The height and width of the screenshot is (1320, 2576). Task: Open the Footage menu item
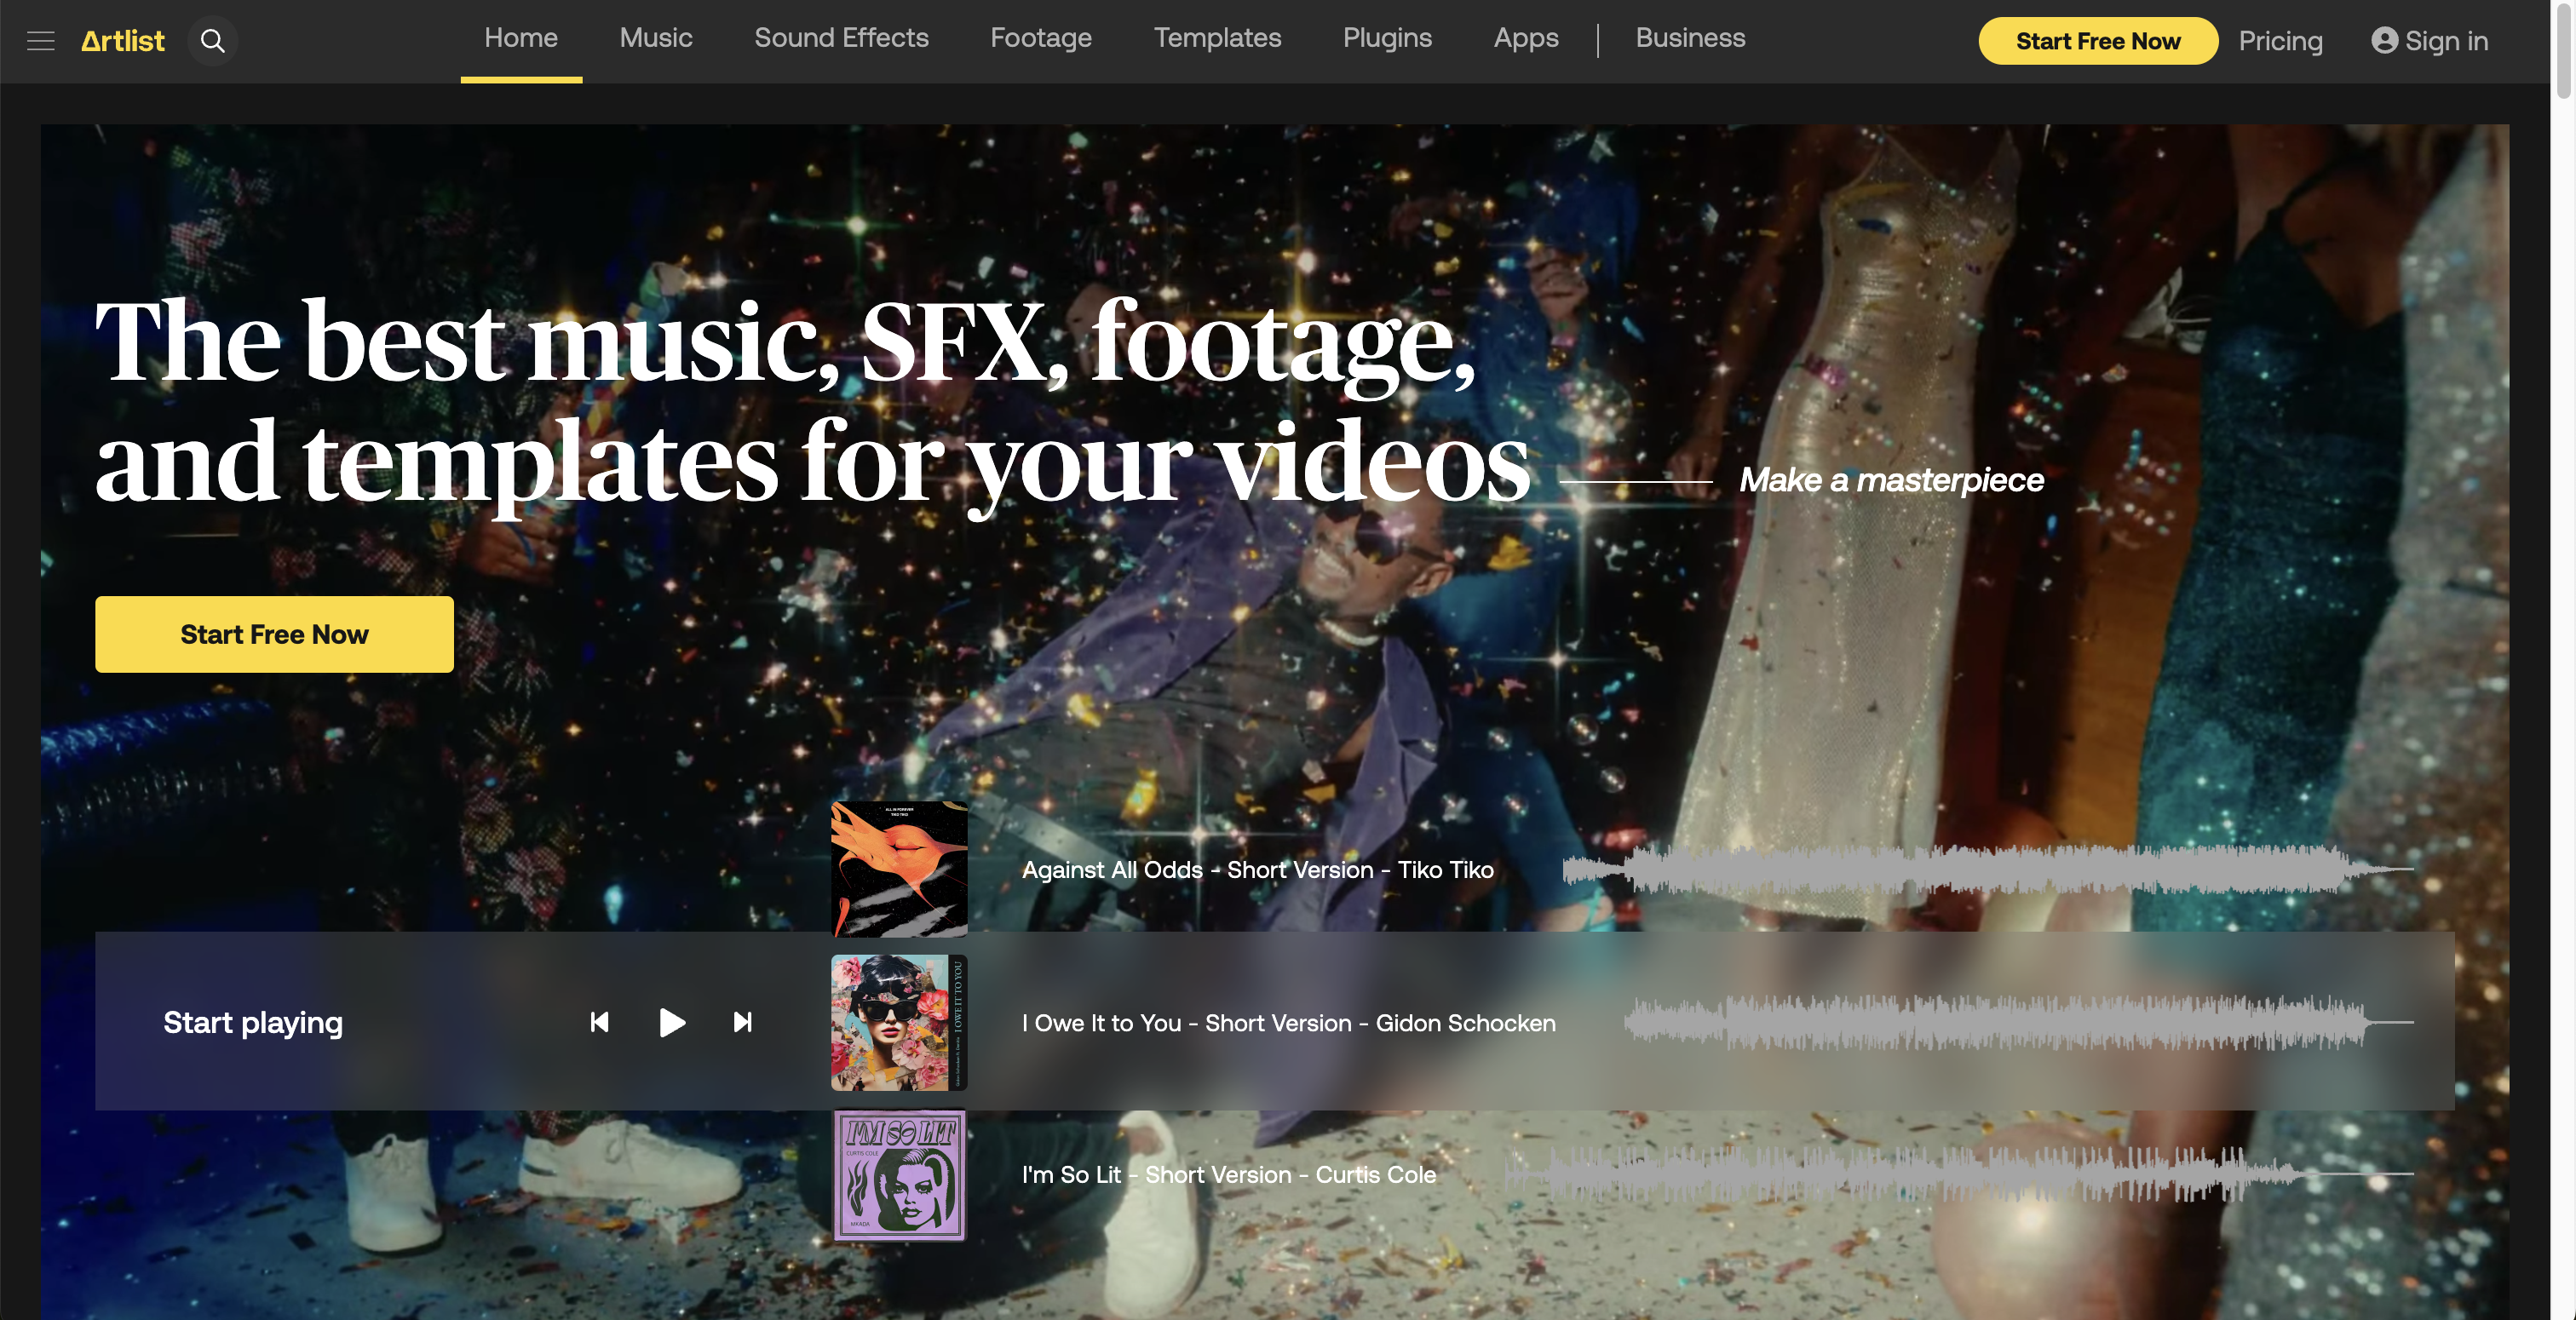pos(1041,38)
